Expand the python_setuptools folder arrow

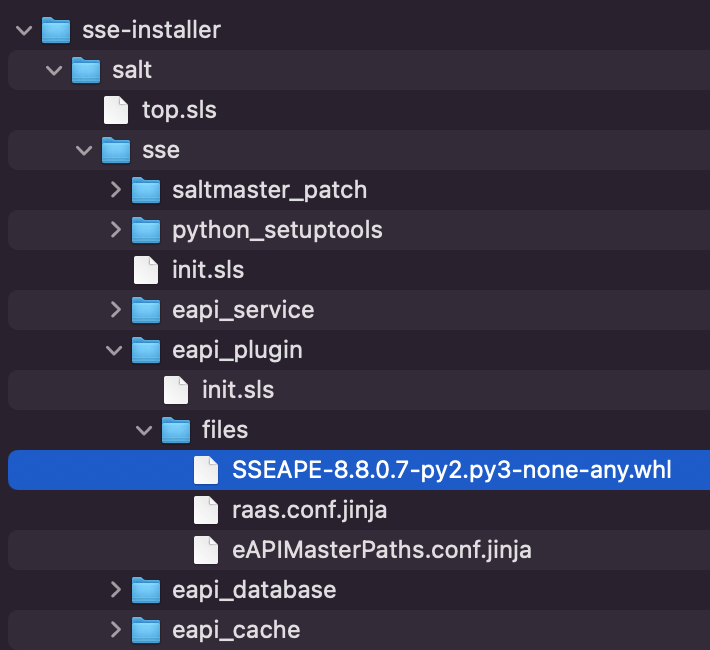[115, 230]
